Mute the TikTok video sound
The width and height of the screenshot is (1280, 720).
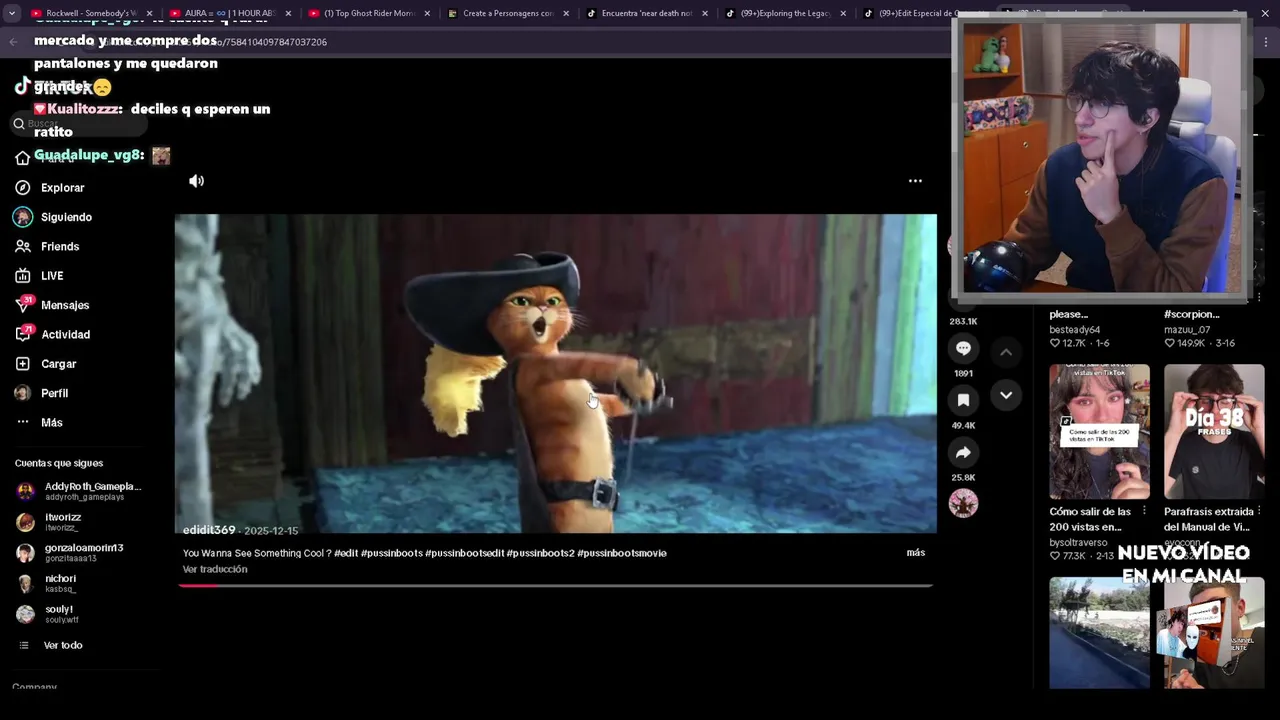click(196, 181)
